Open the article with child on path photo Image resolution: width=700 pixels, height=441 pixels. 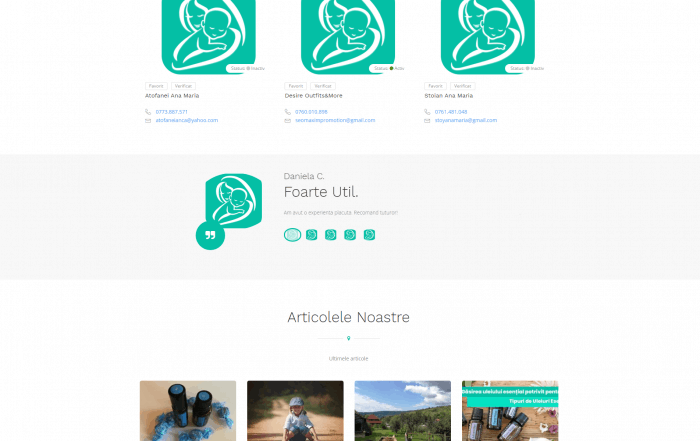(x=295, y=411)
